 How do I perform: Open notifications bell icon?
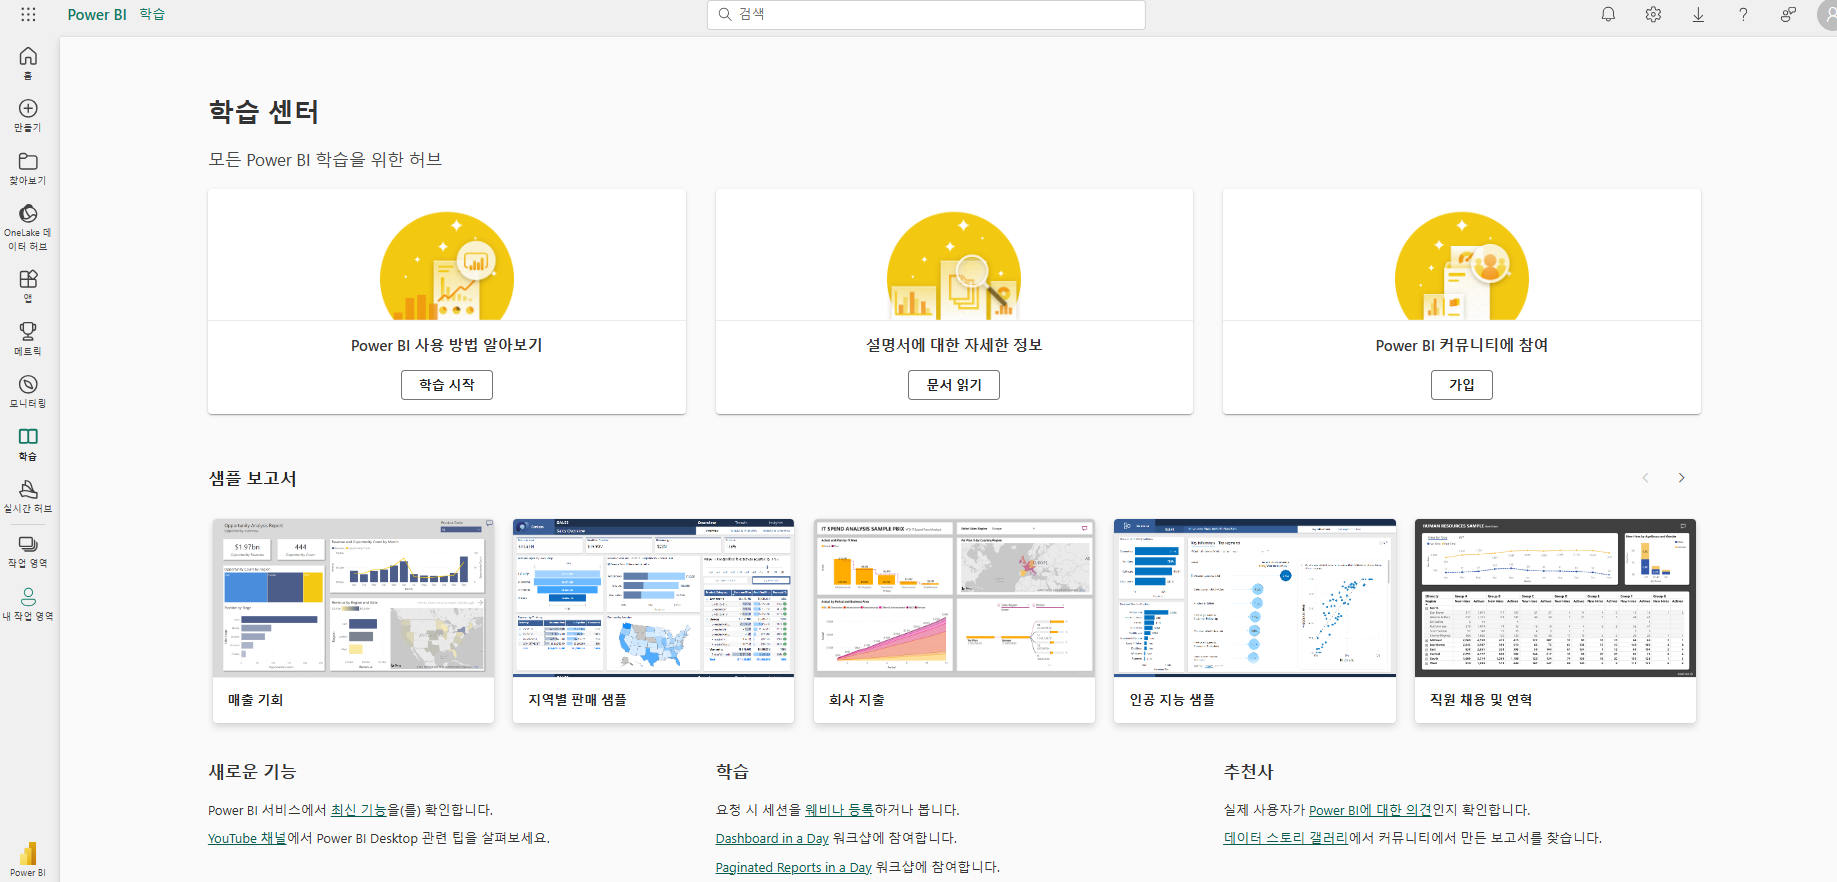[1608, 15]
